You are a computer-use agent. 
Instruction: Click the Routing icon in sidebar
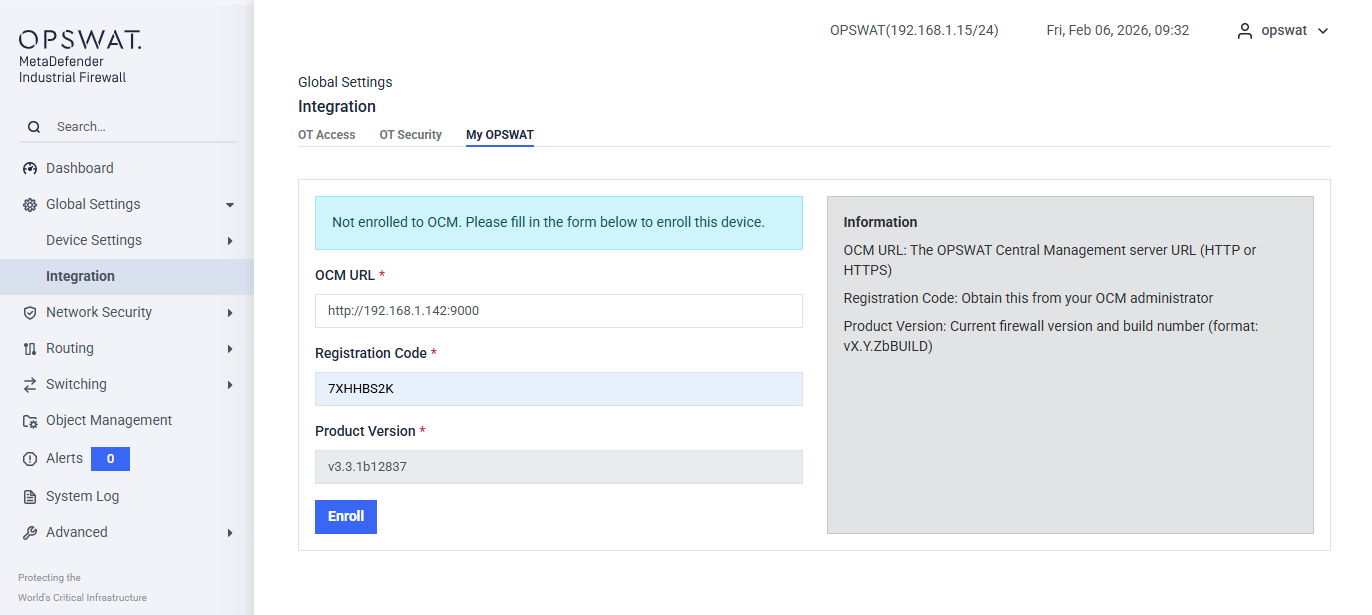[30, 348]
